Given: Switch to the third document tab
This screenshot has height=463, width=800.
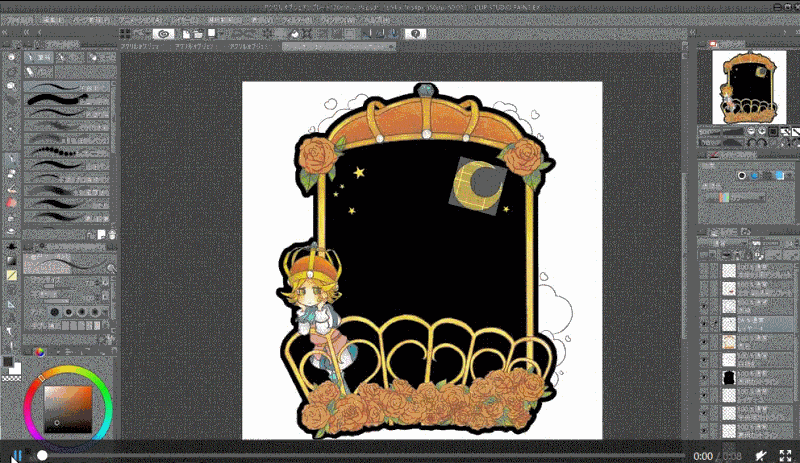Looking at the screenshot, I should [x=251, y=46].
